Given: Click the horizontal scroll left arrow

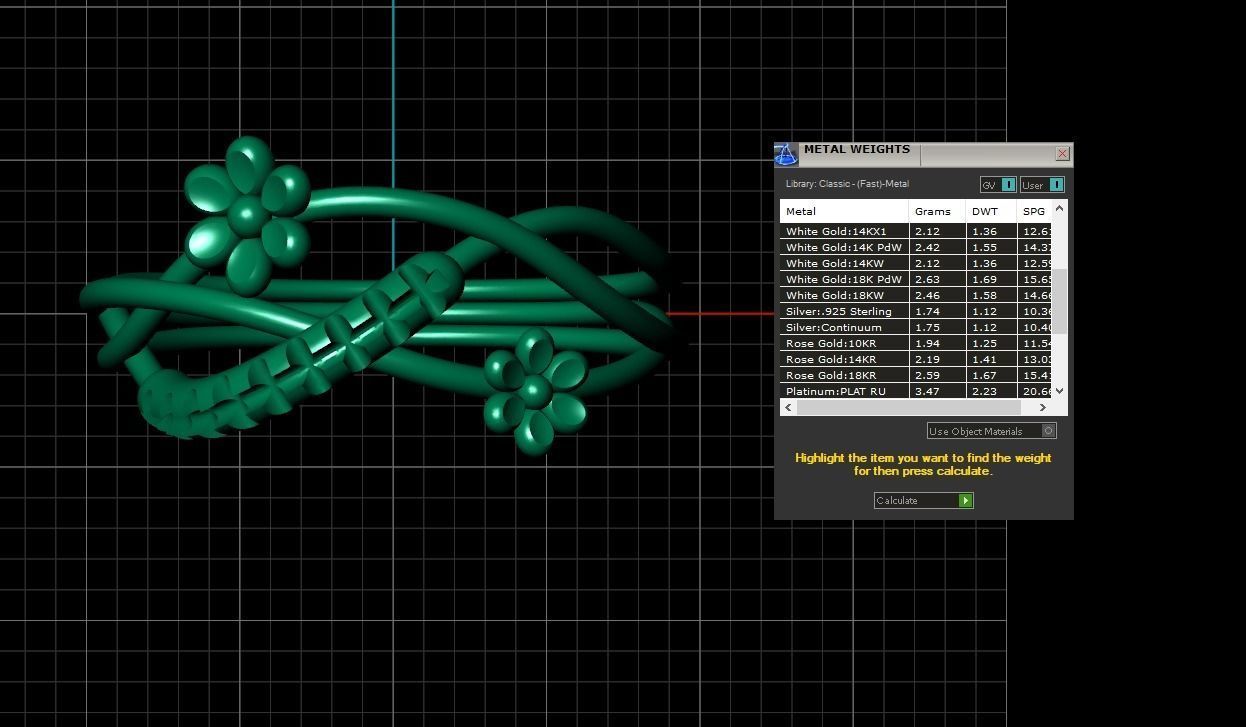Looking at the screenshot, I should (789, 407).
